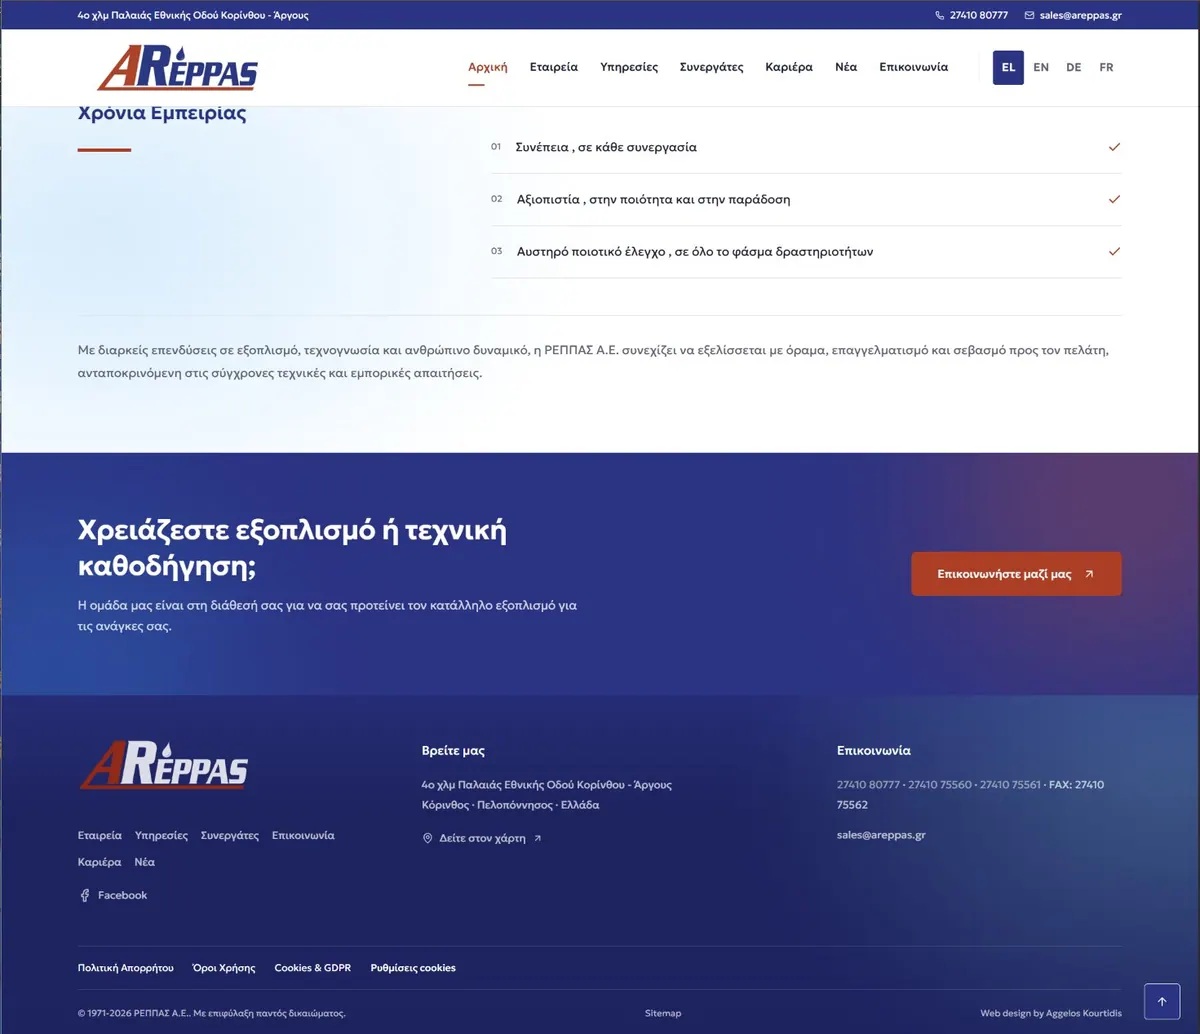The width and height of the screenshot is (1200, 1034).
Task: Click the Βρείτε μας footer heading
Action: [453, 750]
